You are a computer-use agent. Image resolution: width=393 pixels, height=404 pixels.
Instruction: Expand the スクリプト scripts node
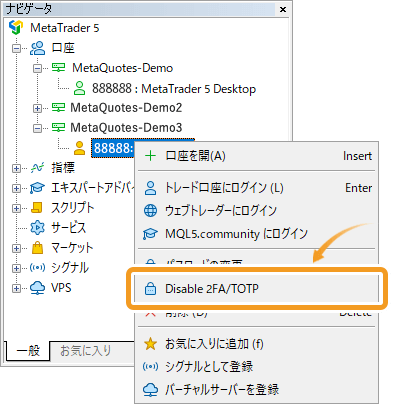tap(16, 208)
